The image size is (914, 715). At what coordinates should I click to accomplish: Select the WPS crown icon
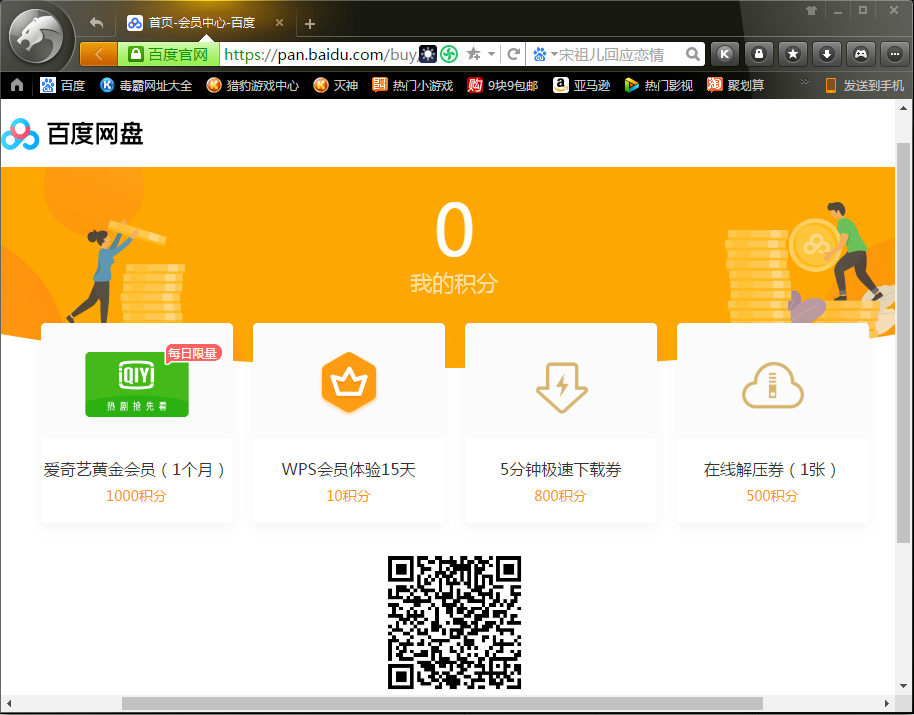tap(348, 382)
